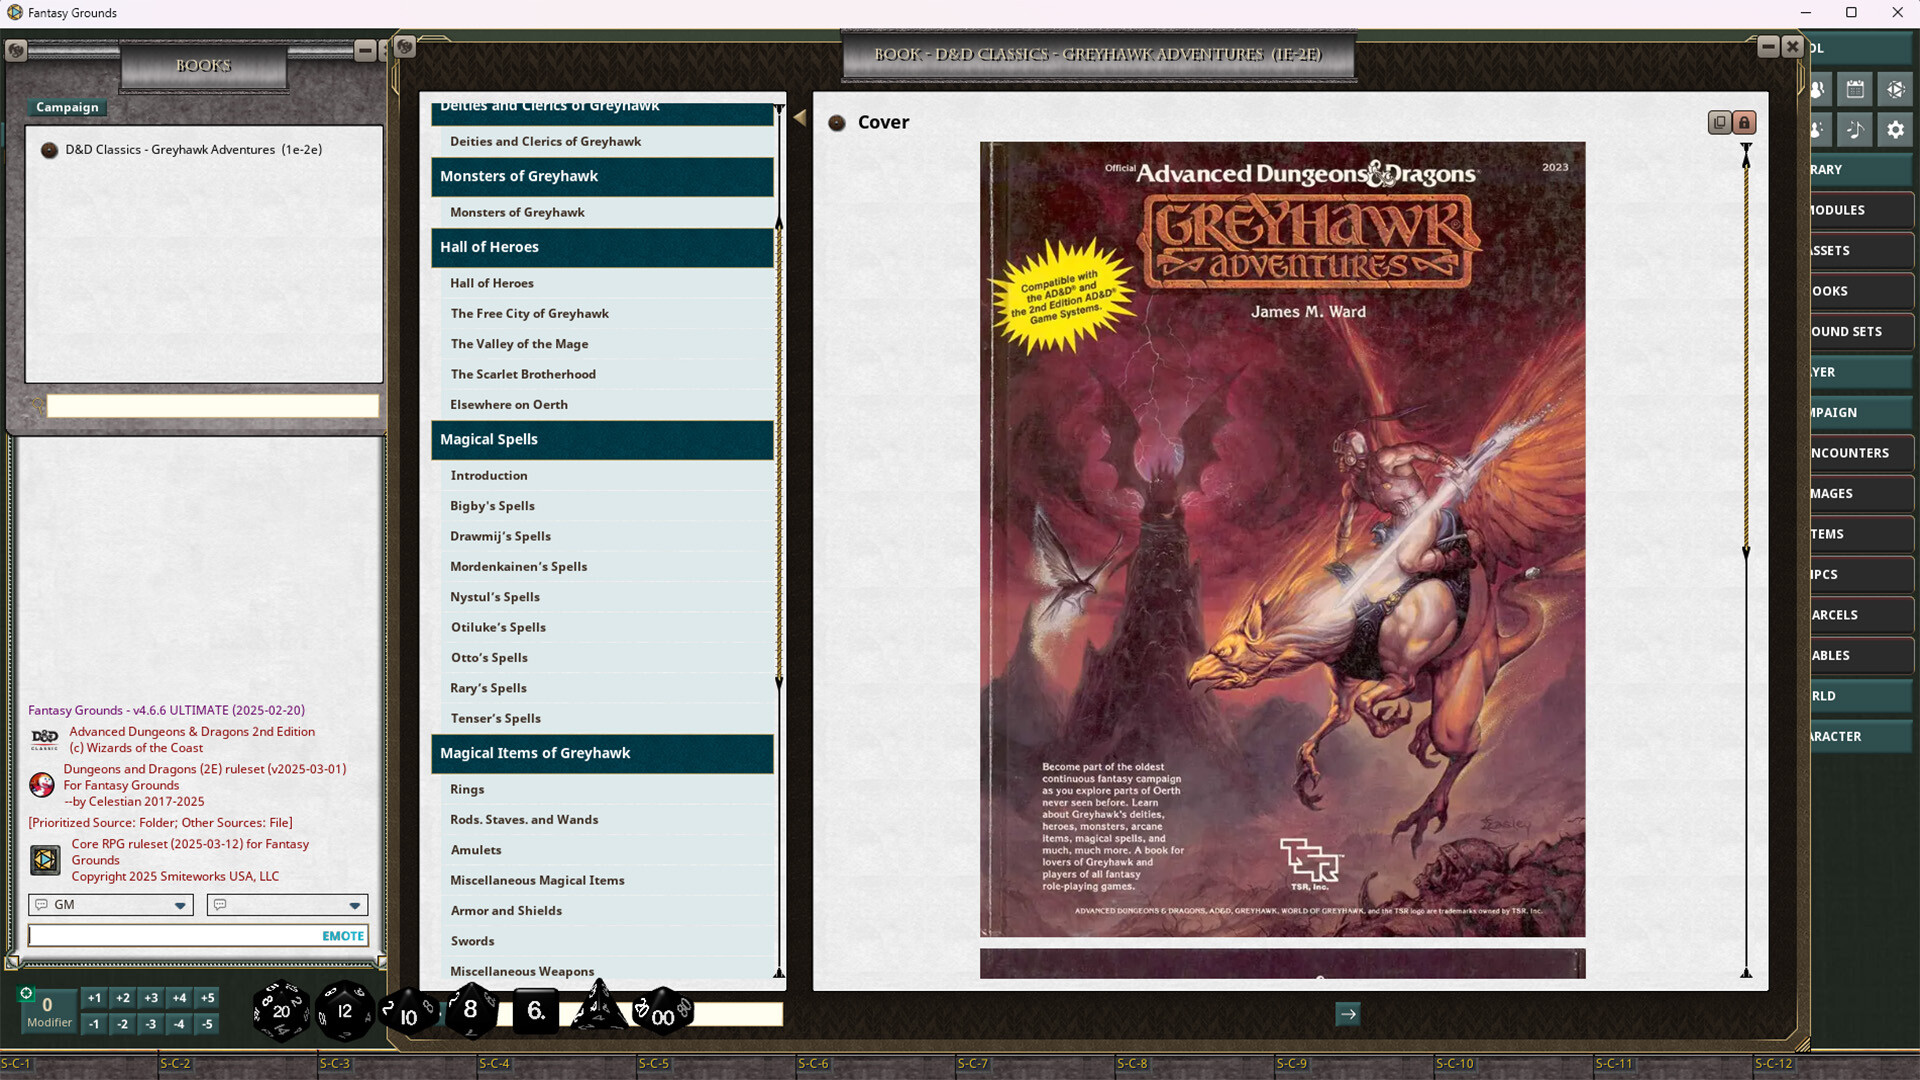
Task: Open Mordenkainen's Spells chapter link
Action: click(518, 566)
